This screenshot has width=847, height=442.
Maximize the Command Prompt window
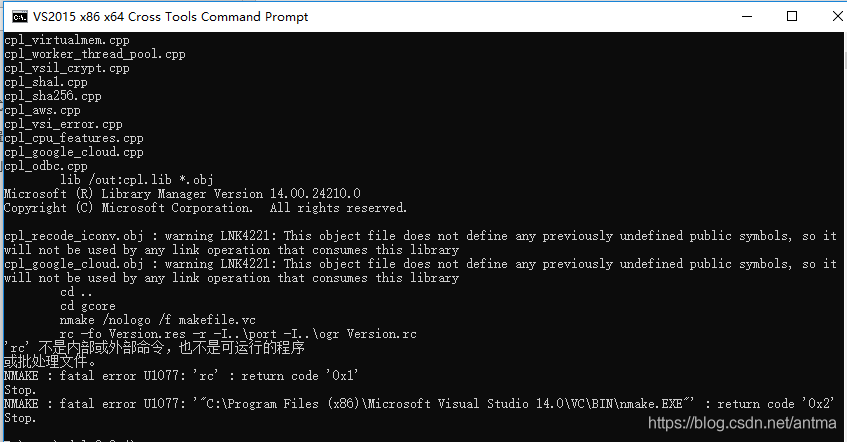coord(792,16)
